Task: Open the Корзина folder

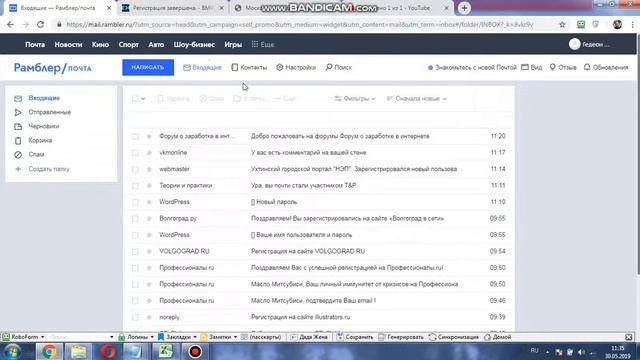Action: [x=40, y=140]
